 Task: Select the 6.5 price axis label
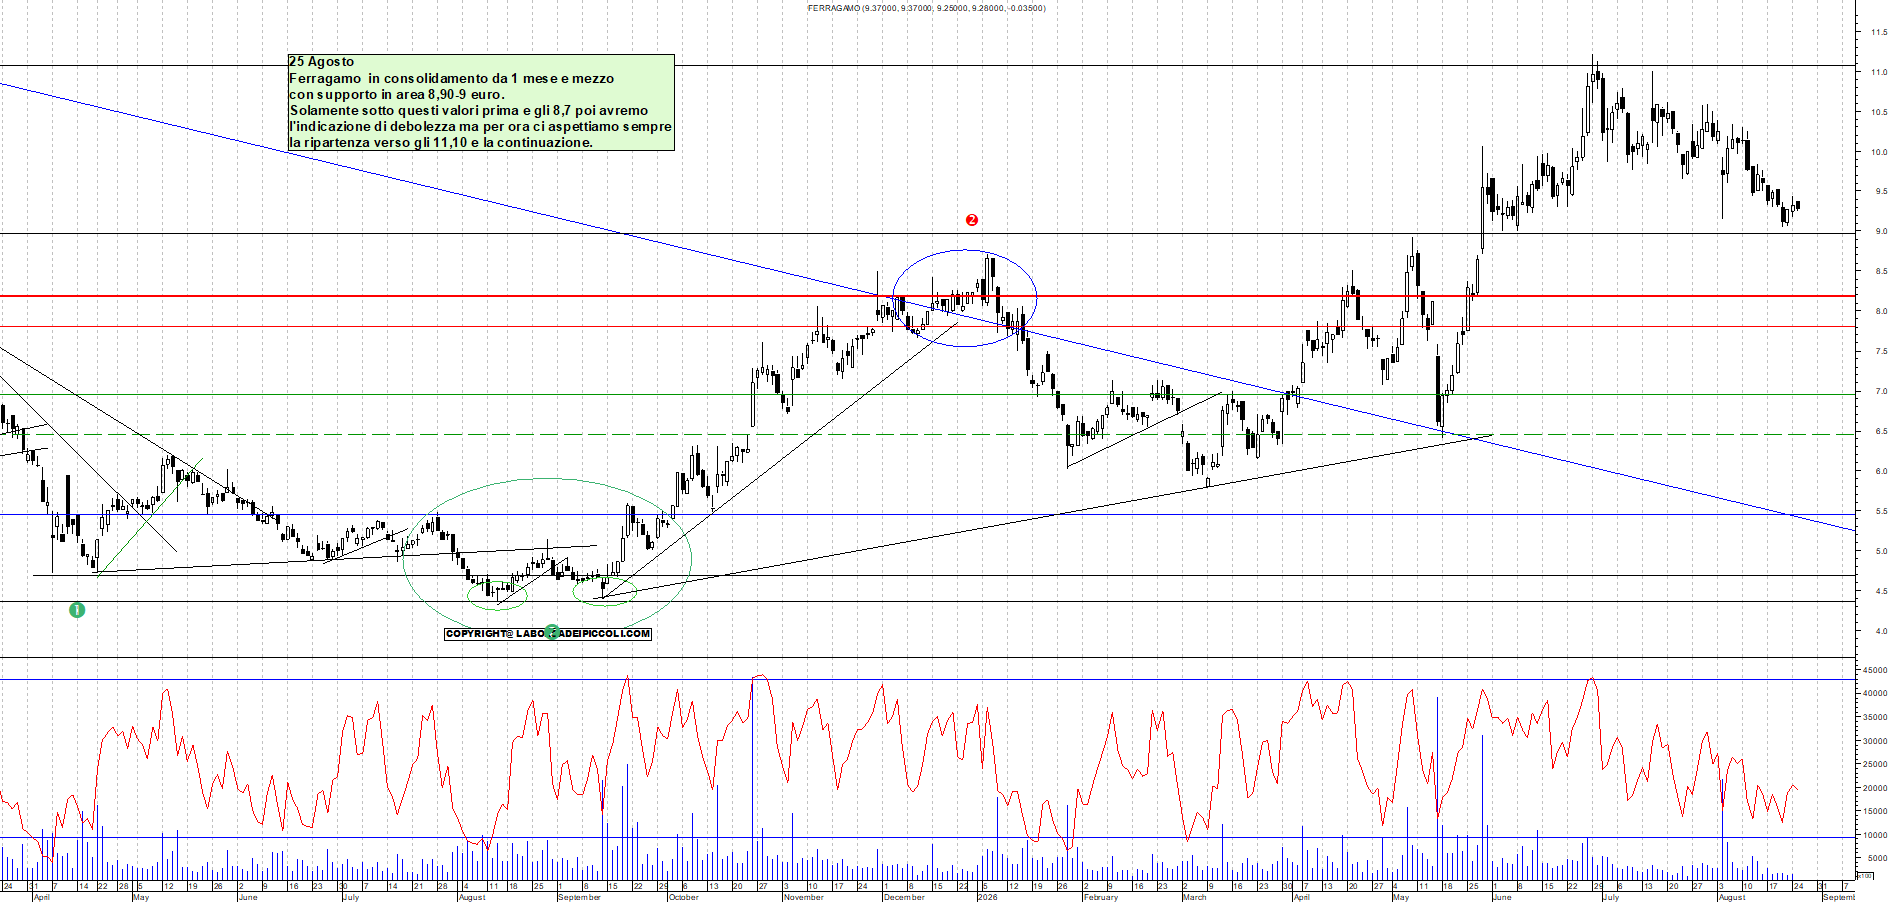[1881, 431]
